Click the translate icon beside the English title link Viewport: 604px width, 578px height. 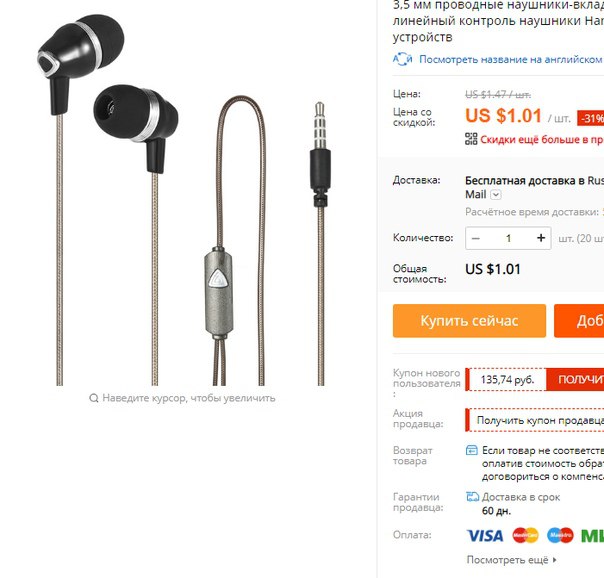tap(402, 59)
